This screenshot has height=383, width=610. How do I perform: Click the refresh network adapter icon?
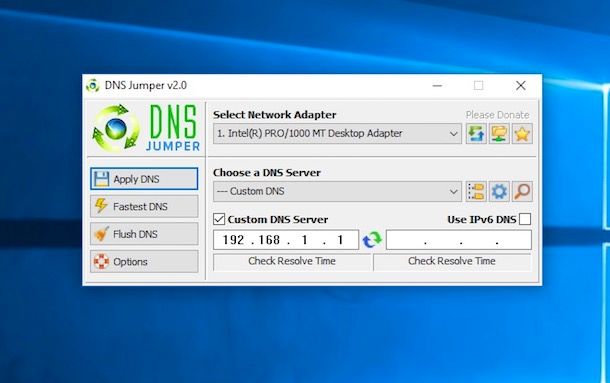pyautogui.click(x=476, y=134)
